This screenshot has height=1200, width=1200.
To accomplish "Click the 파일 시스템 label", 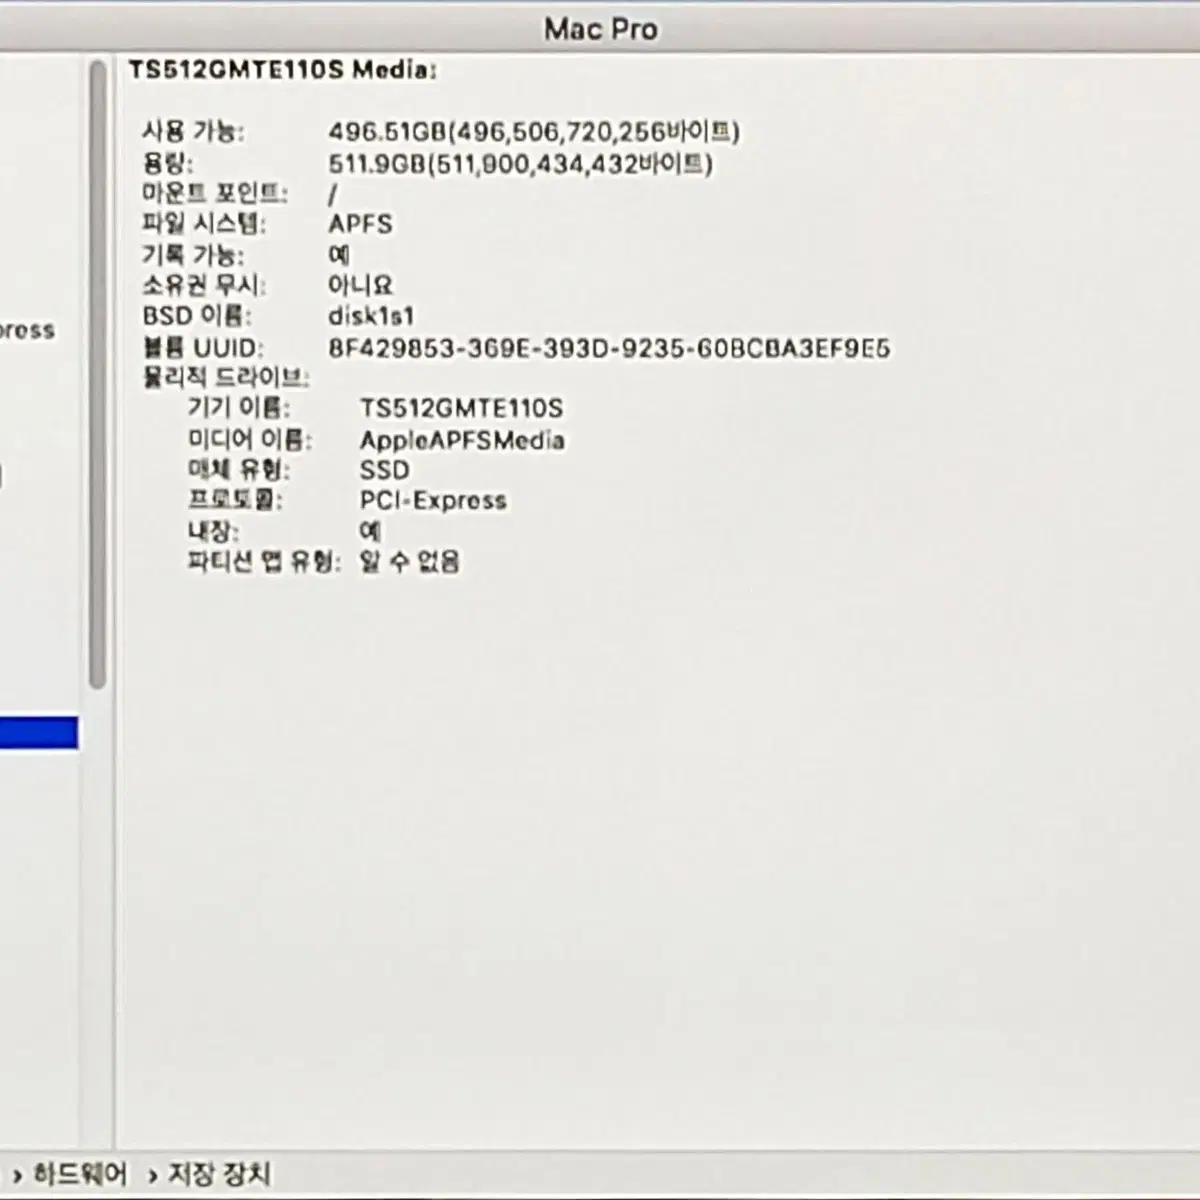I will pos(204,224).
